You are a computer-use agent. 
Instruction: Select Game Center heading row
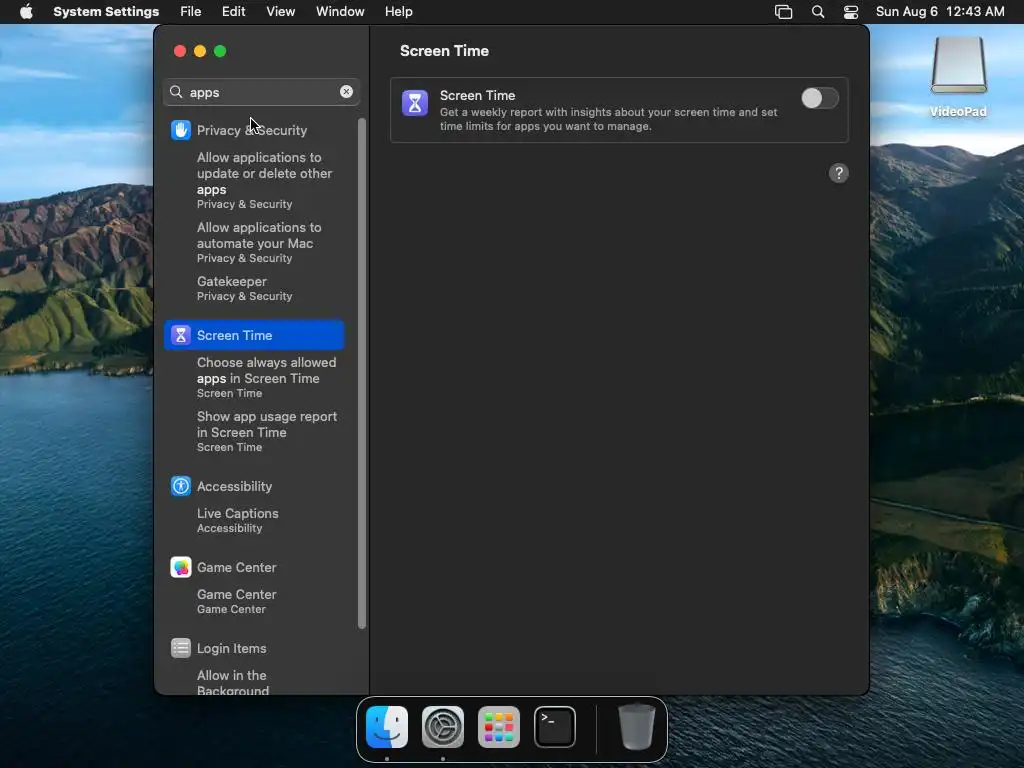(254, 567)
